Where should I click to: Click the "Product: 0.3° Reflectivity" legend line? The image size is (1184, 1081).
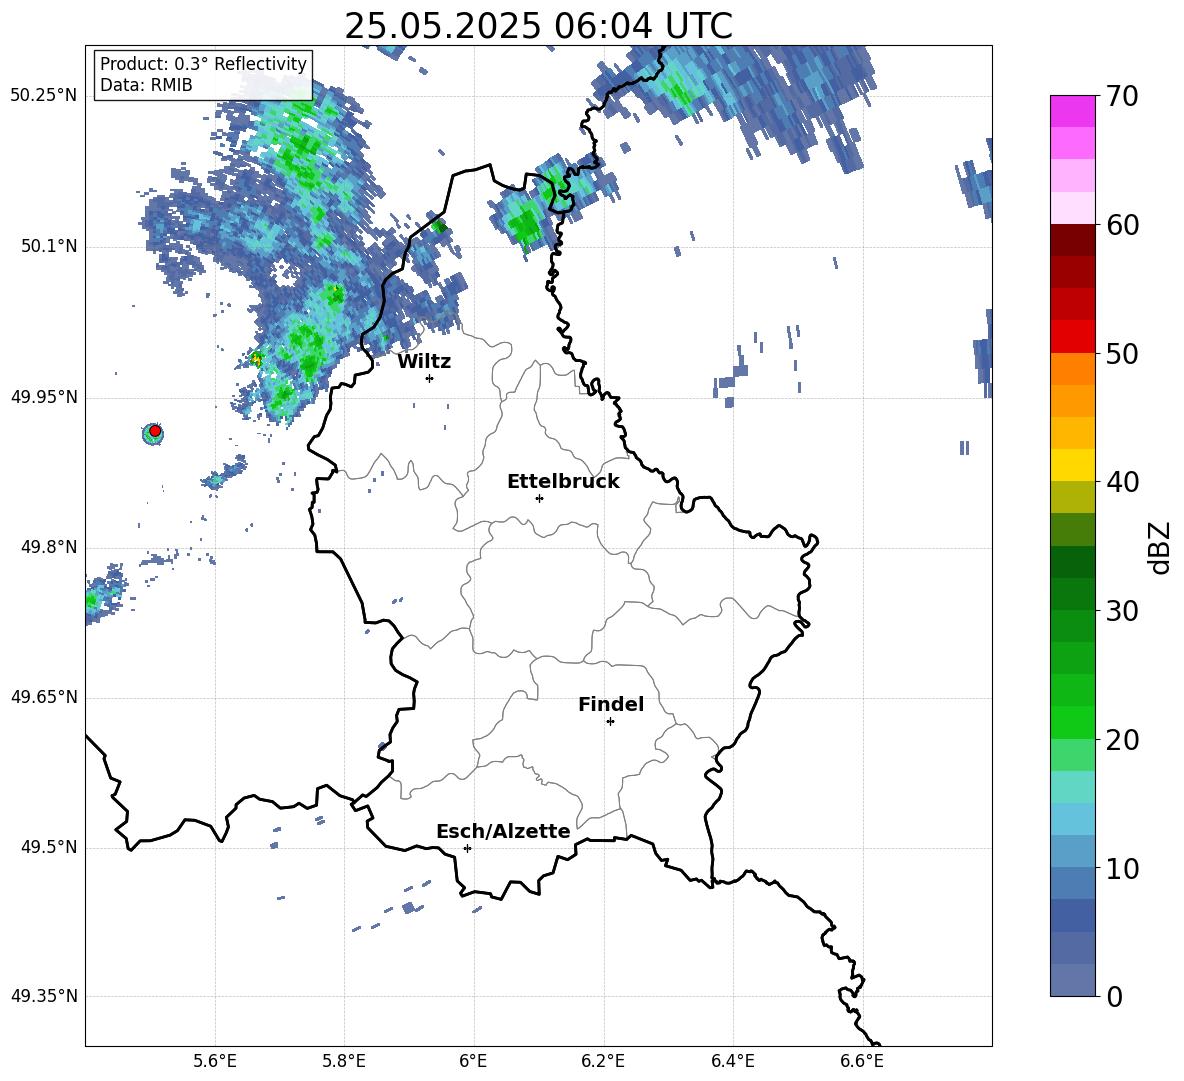203,63
